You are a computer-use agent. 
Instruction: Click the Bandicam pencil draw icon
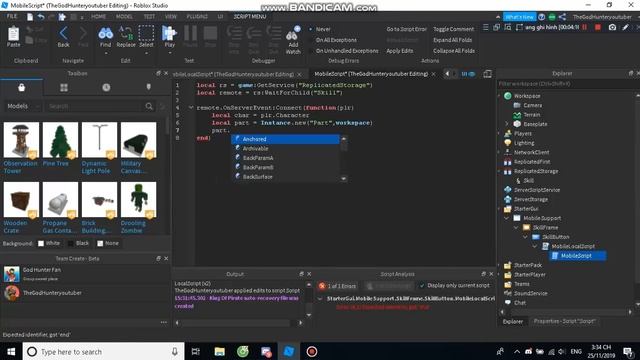point(625,27)
